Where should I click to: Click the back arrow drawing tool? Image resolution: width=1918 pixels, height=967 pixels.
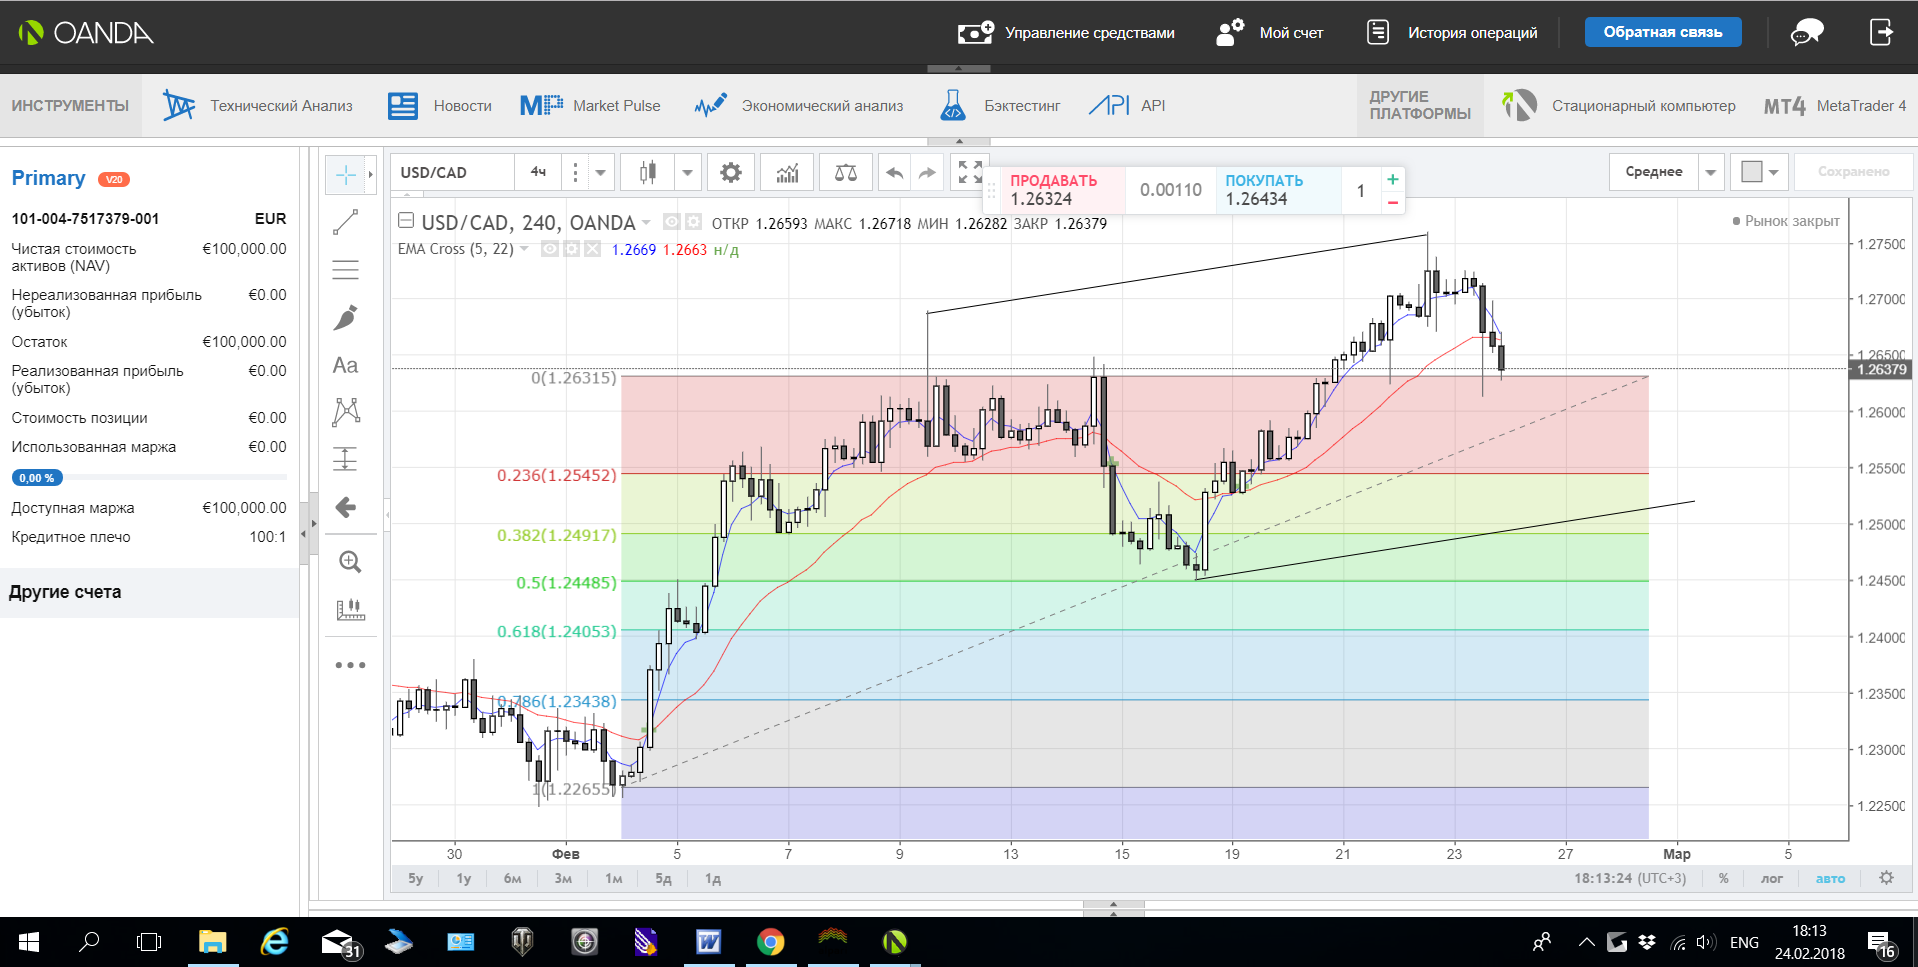345,507
